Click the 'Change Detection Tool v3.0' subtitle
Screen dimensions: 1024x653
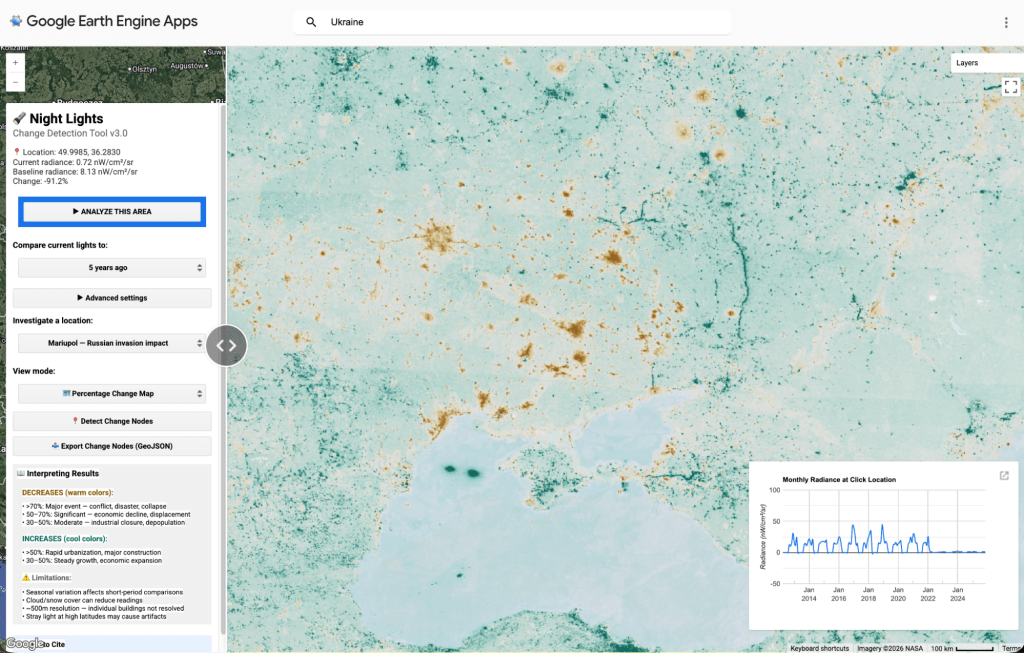coord(70,133)
